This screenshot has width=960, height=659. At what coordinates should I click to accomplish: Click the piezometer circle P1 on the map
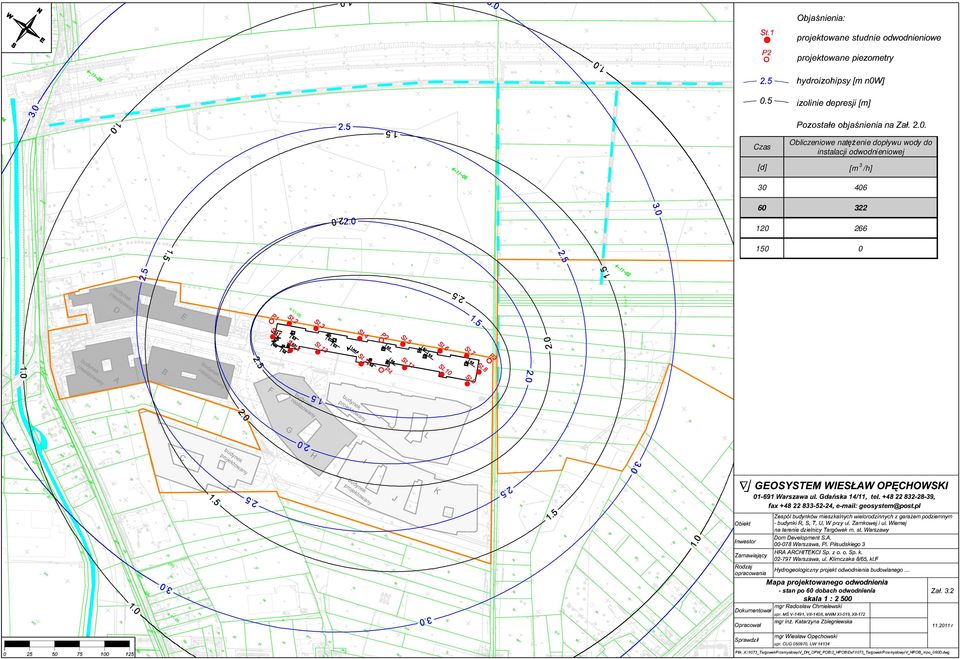point(274,323)
